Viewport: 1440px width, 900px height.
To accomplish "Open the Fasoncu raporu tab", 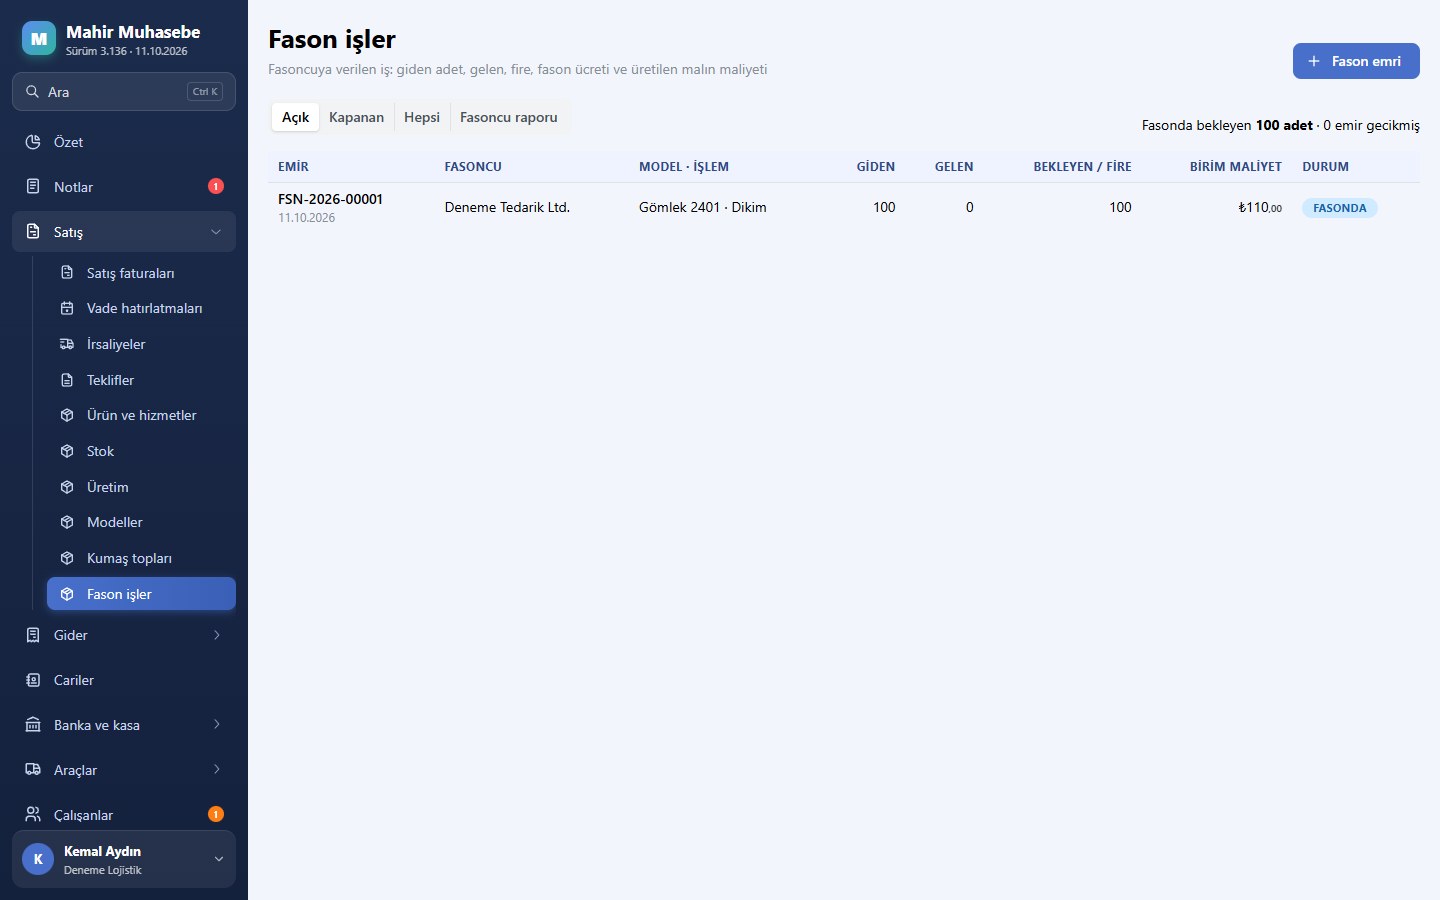I will (509, 117).
